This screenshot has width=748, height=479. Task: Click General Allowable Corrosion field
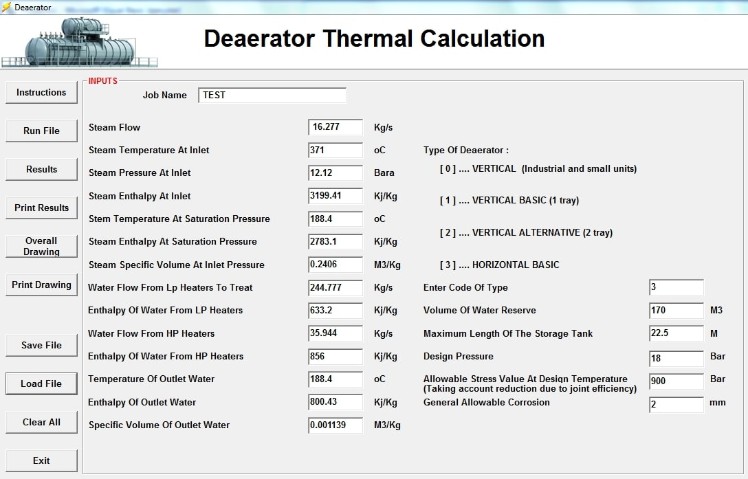tap(676, 404)
